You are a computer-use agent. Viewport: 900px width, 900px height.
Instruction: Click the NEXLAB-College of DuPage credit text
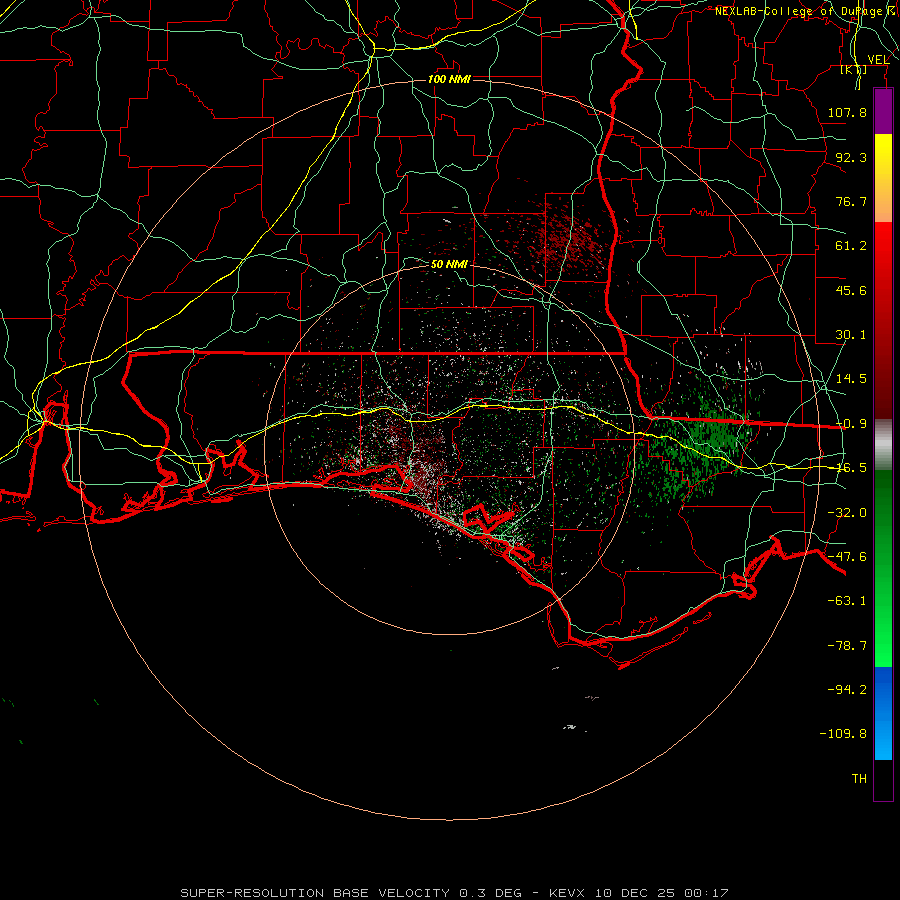pos(806,11)
